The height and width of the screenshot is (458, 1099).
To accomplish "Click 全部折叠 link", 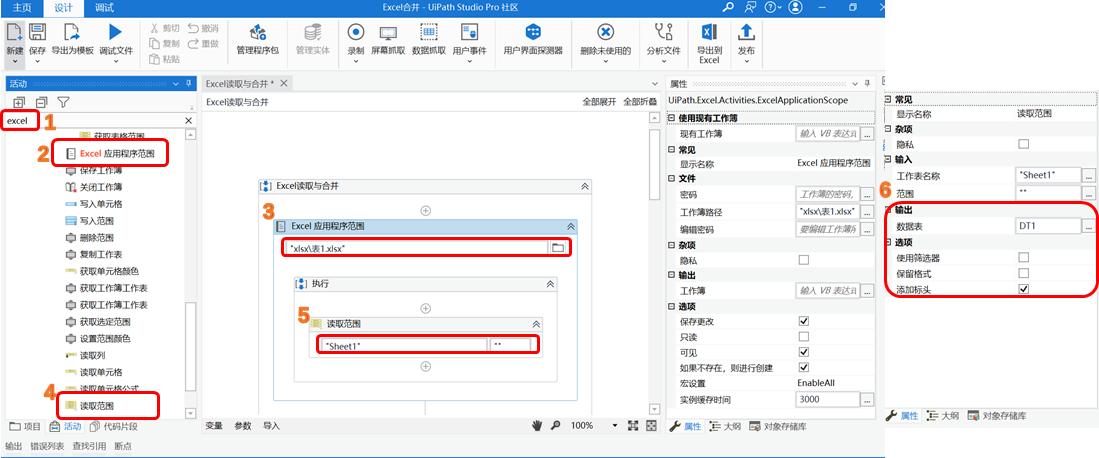I will 640,102.
